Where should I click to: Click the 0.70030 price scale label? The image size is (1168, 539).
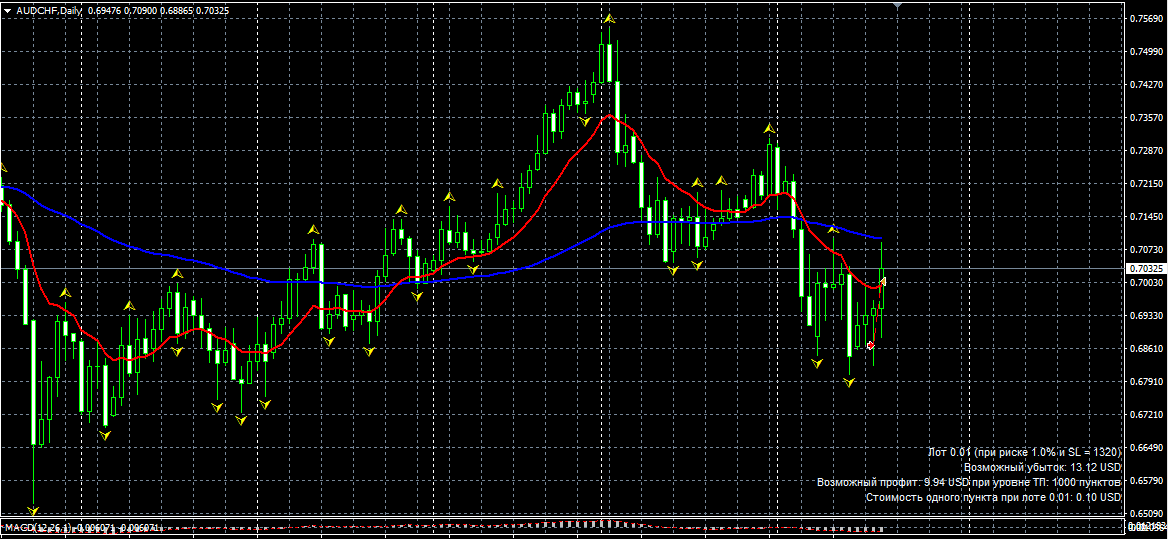click(x=1147, y=283)
